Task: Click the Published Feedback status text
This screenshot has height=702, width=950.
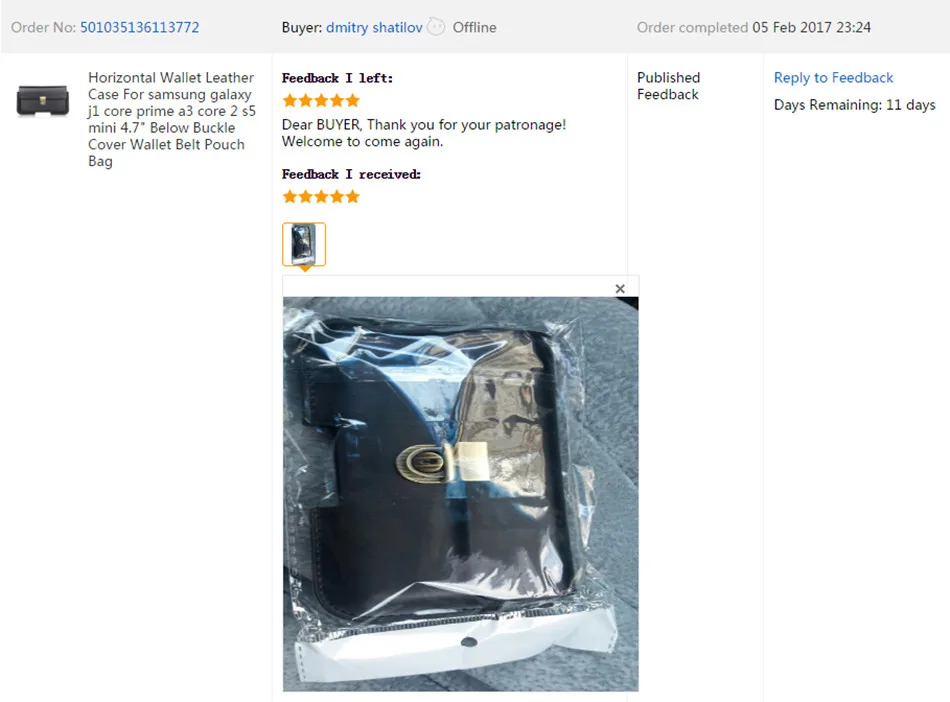Action: [668, 86]
